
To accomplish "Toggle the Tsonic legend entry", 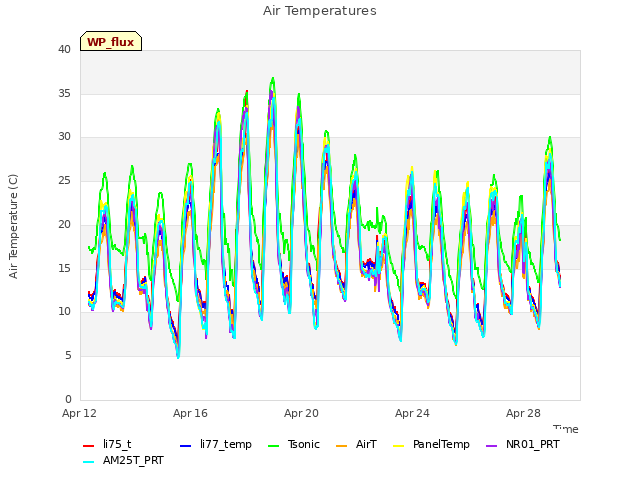I will point(293,444).
